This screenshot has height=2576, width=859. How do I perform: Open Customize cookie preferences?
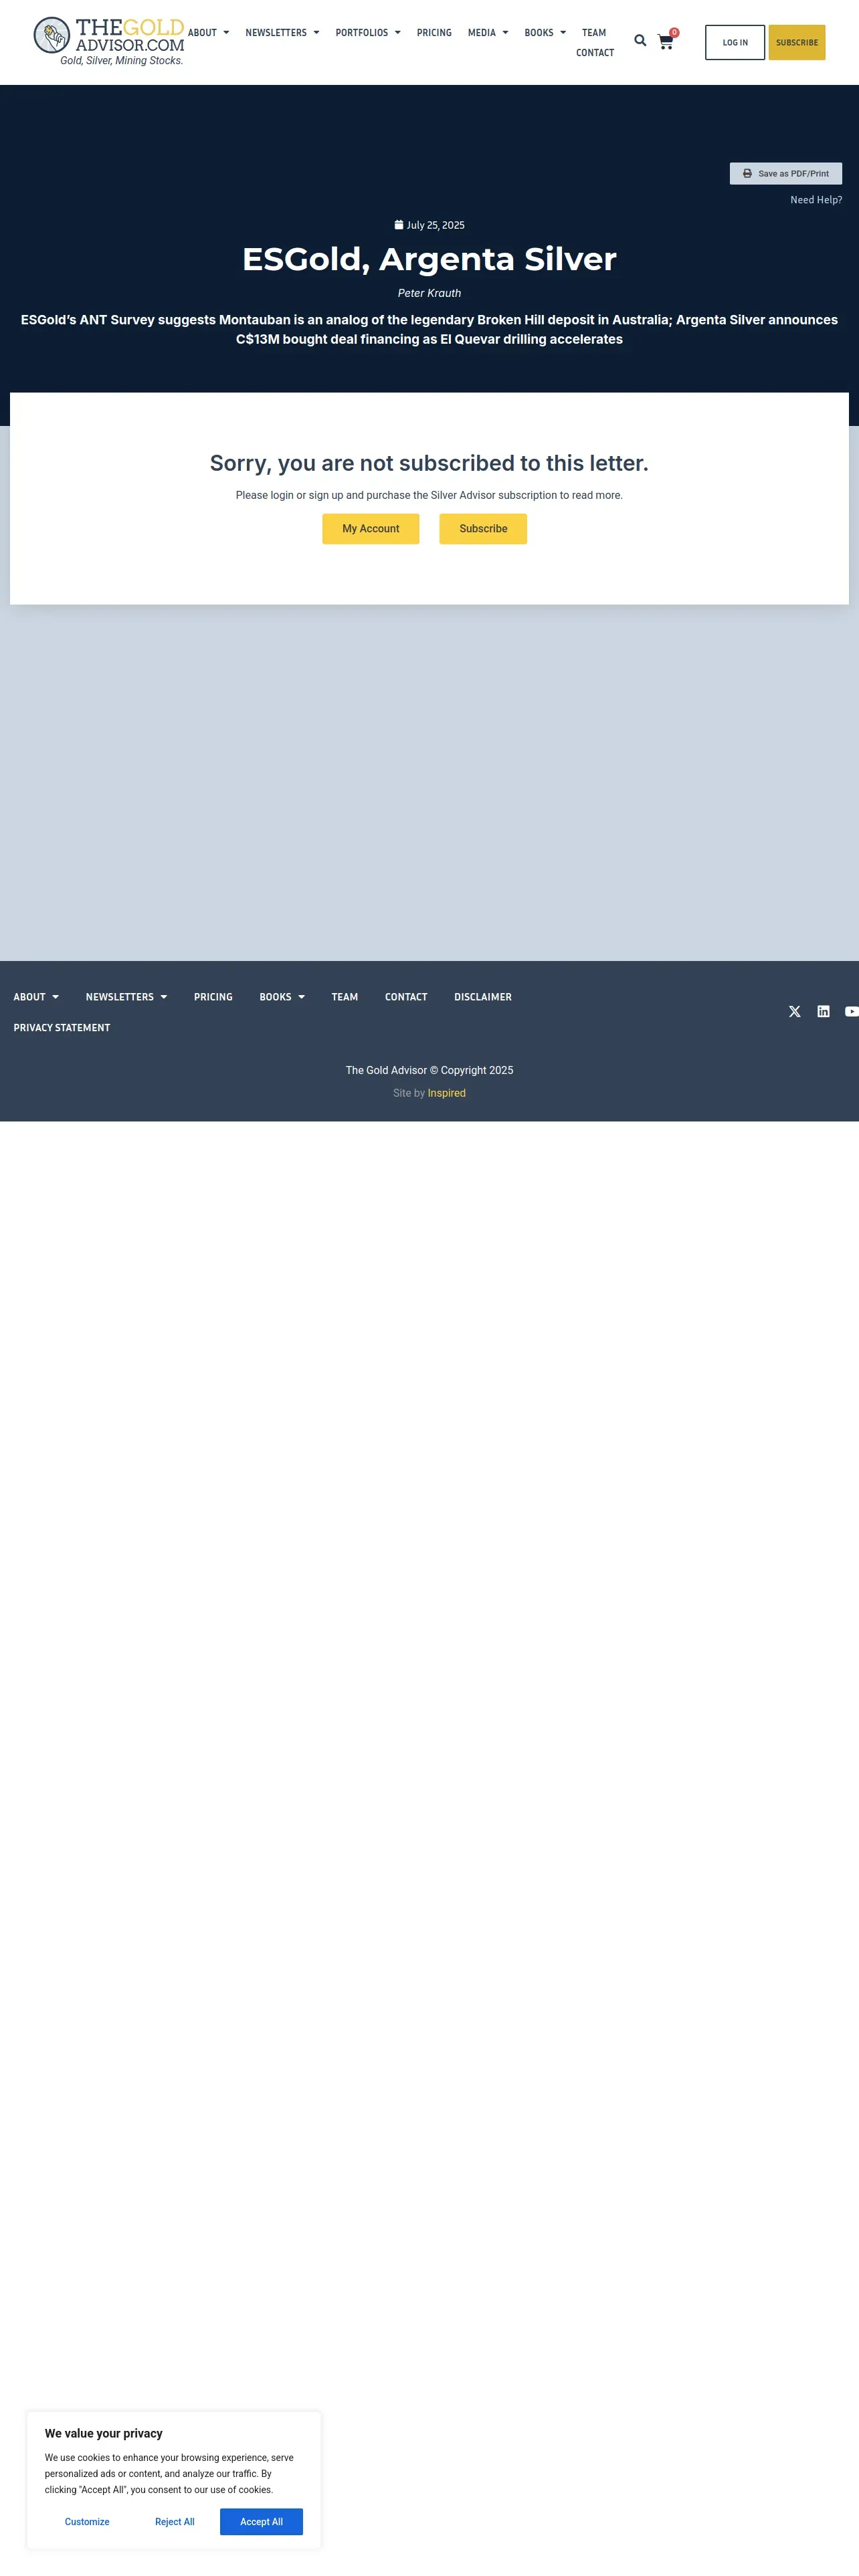[87, 2522]
